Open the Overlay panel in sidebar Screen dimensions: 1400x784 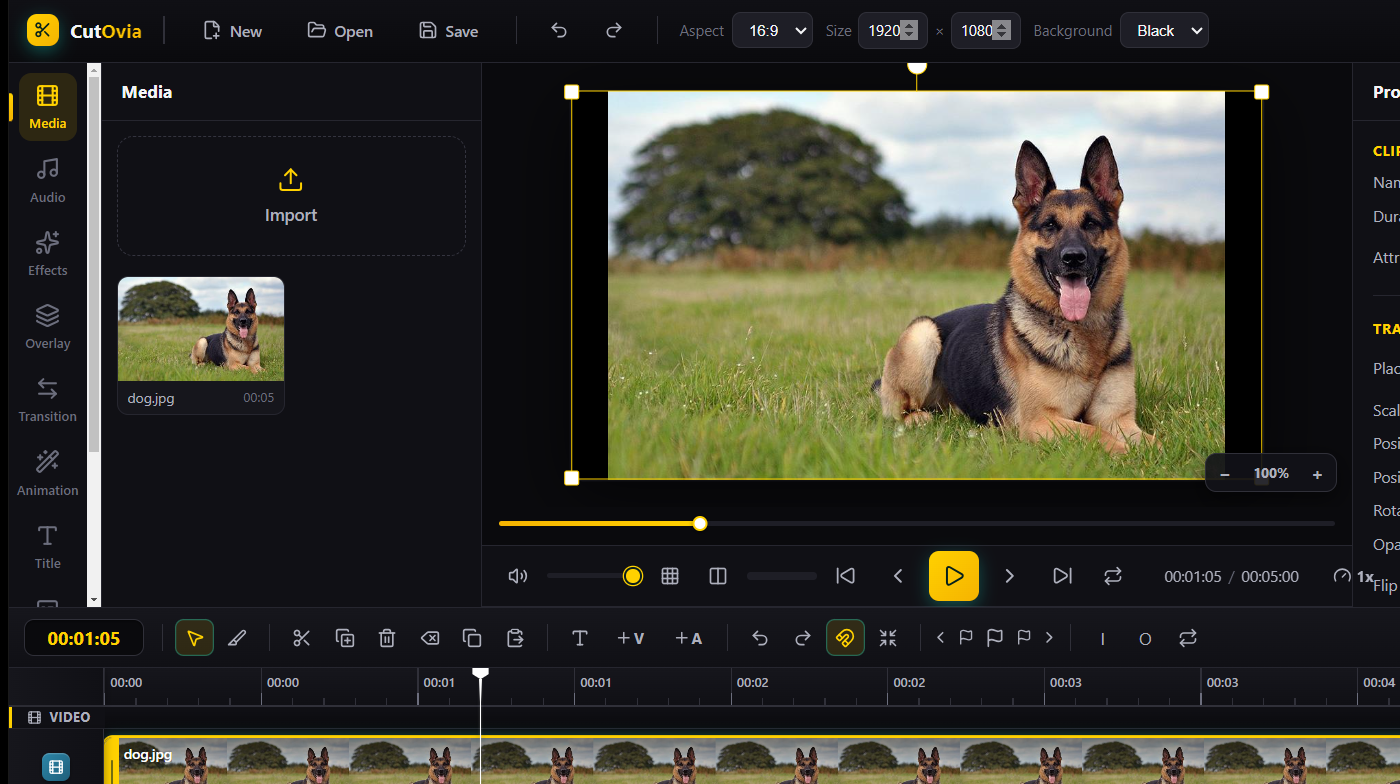[x=48, y=327]
